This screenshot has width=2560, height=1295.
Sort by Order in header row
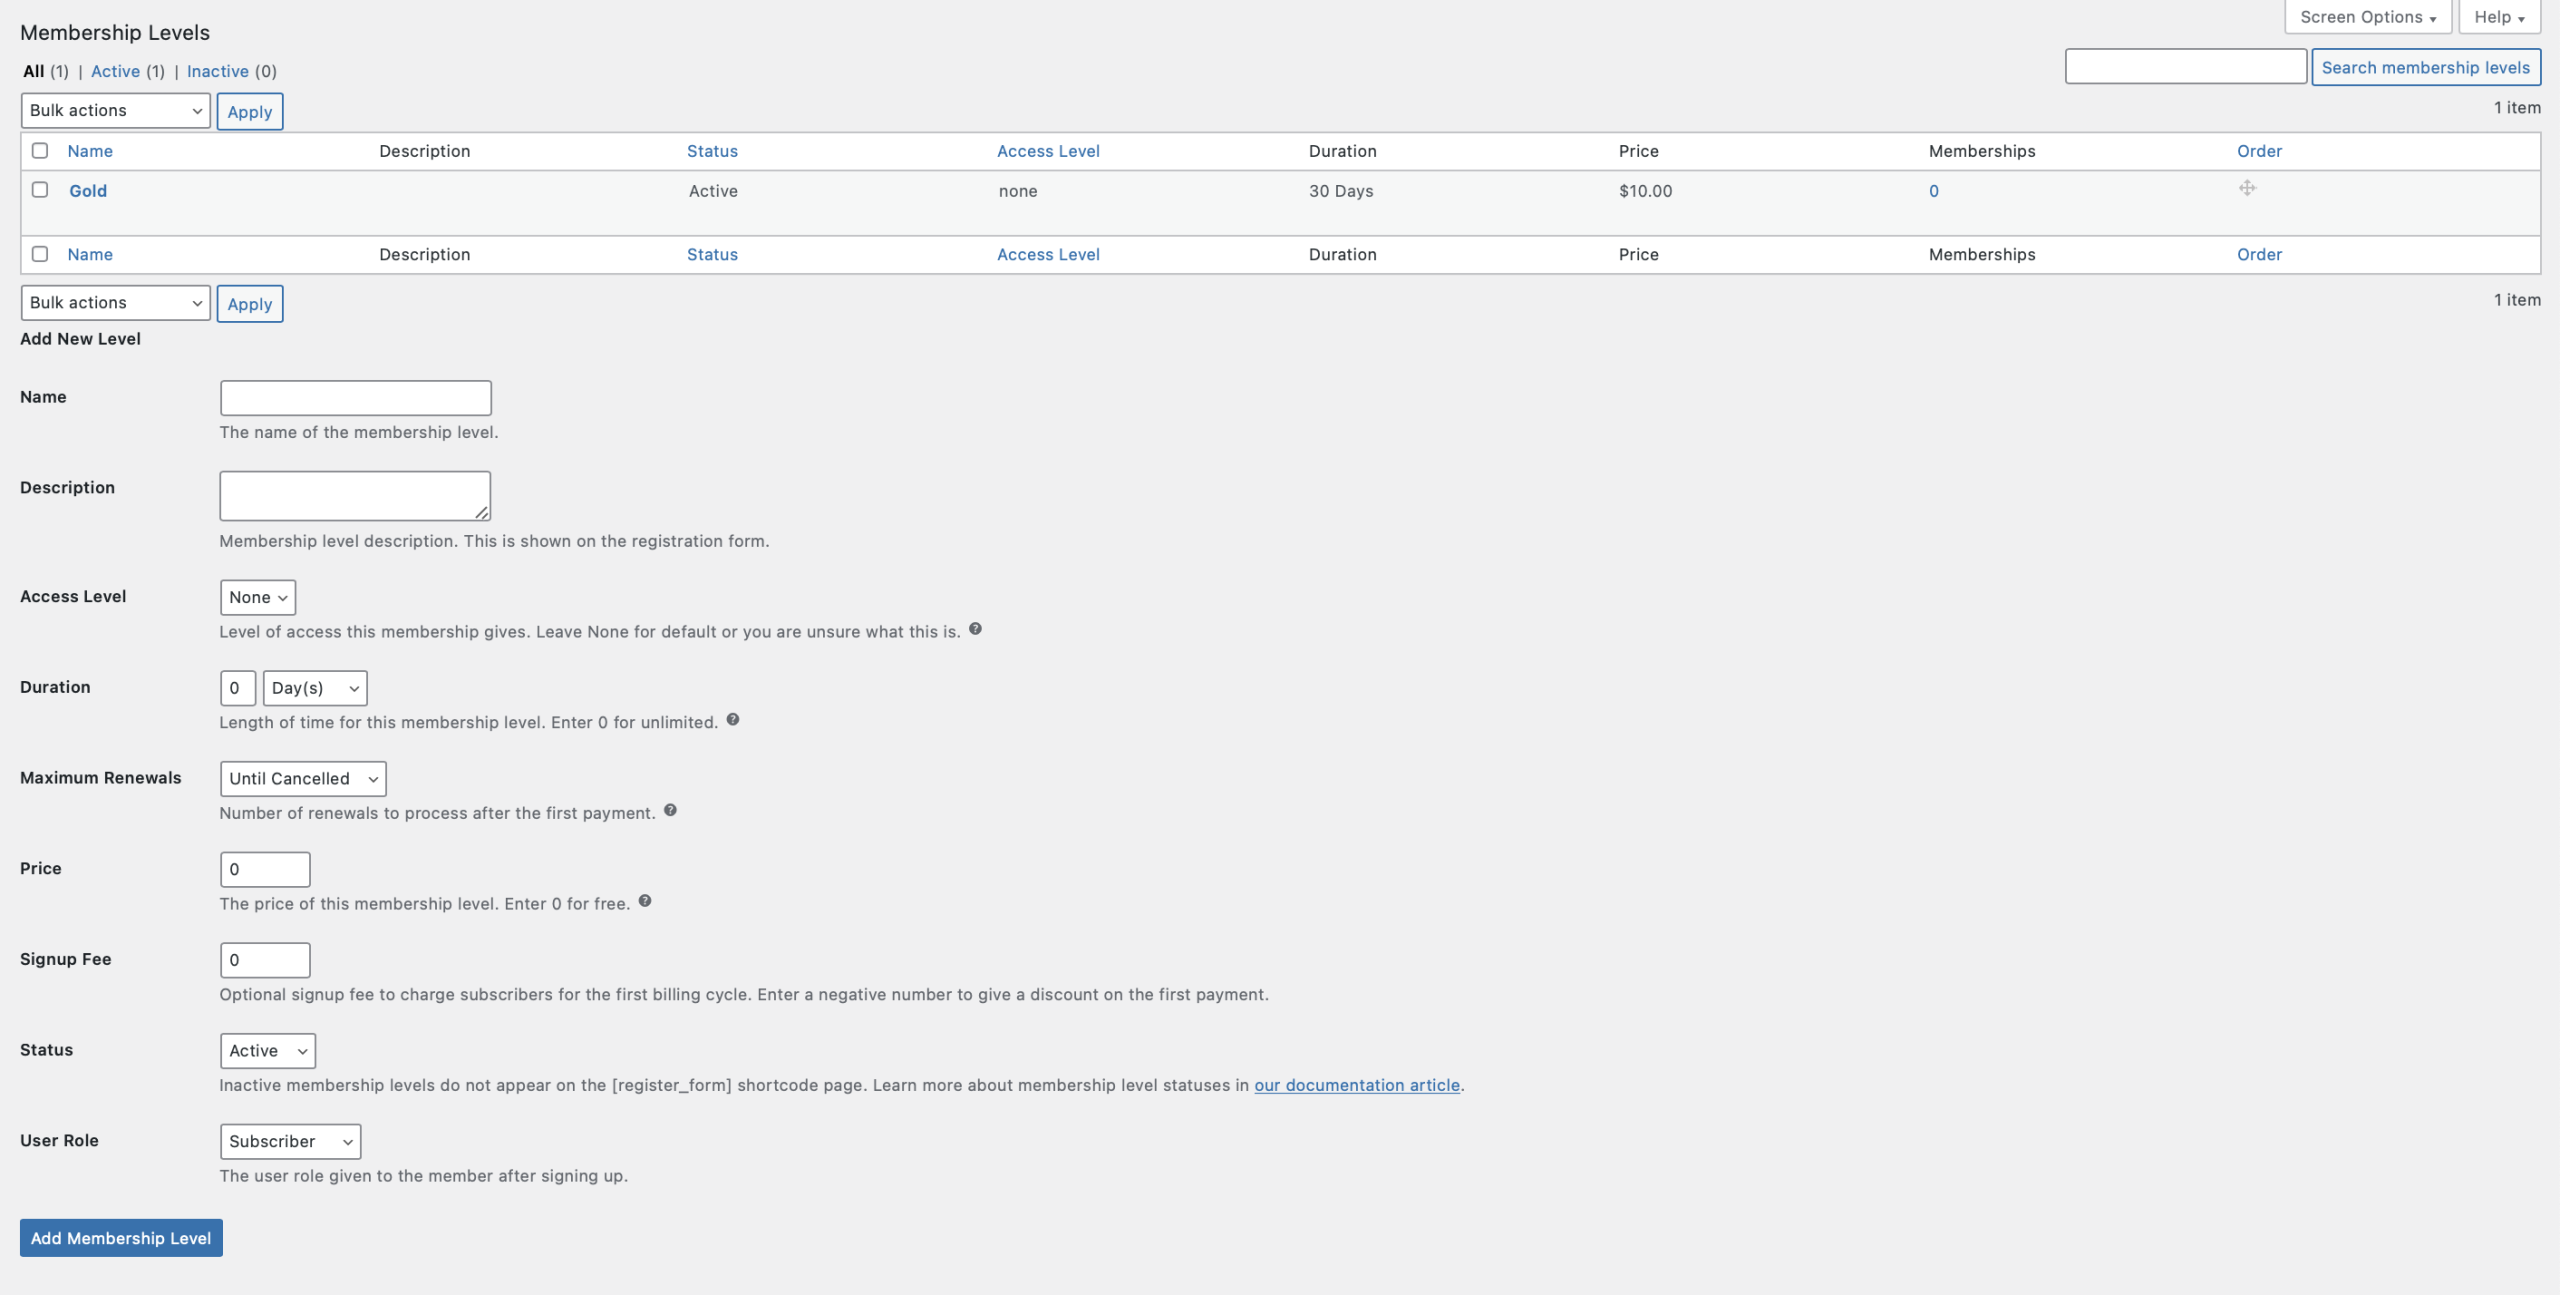point(2259,151)
